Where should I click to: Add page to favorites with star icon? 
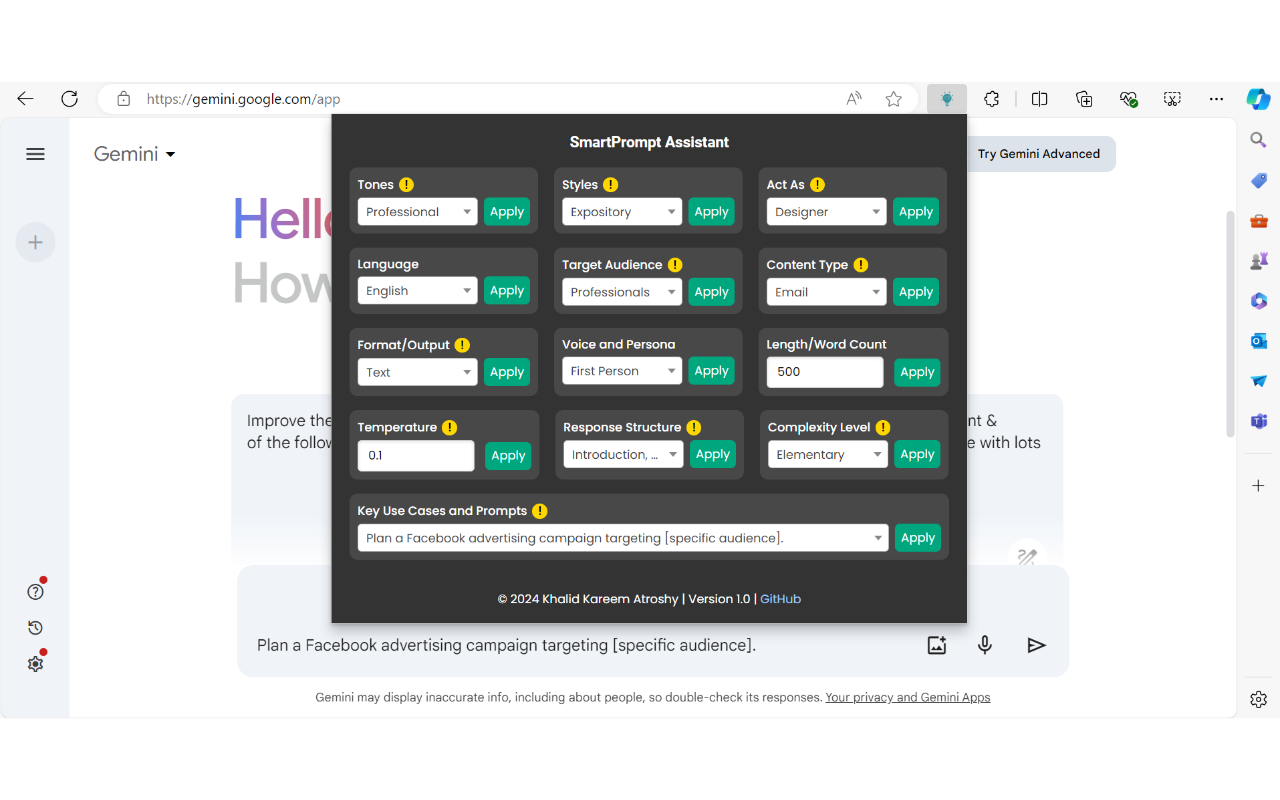(894, 99)
